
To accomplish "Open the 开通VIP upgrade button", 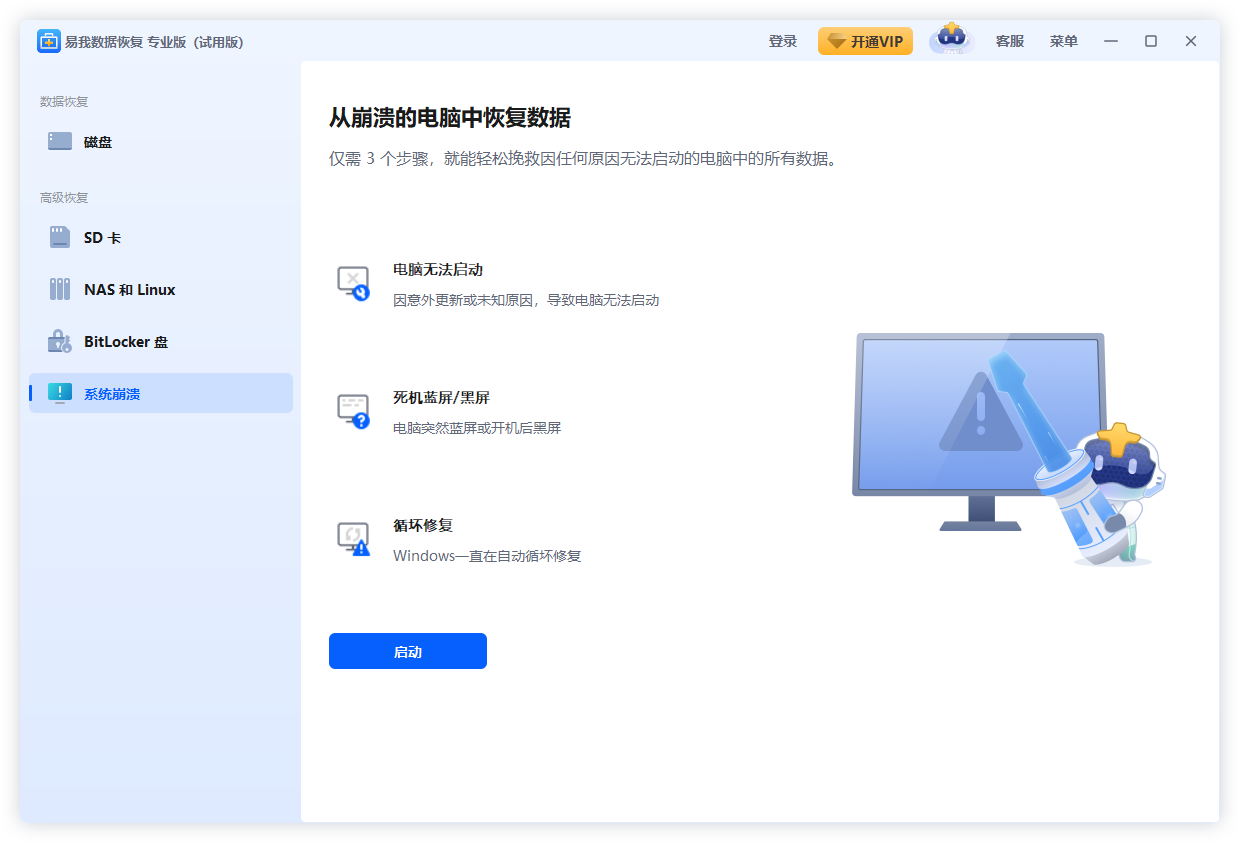I will pyautogui.click(x=865, y=41).
